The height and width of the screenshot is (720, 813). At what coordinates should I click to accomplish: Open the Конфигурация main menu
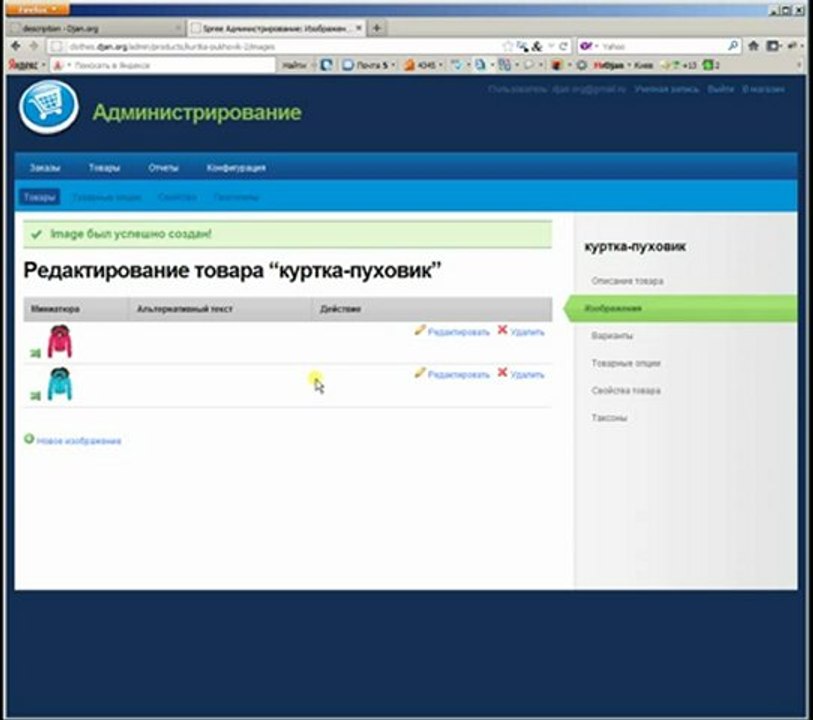coord(236,168)
